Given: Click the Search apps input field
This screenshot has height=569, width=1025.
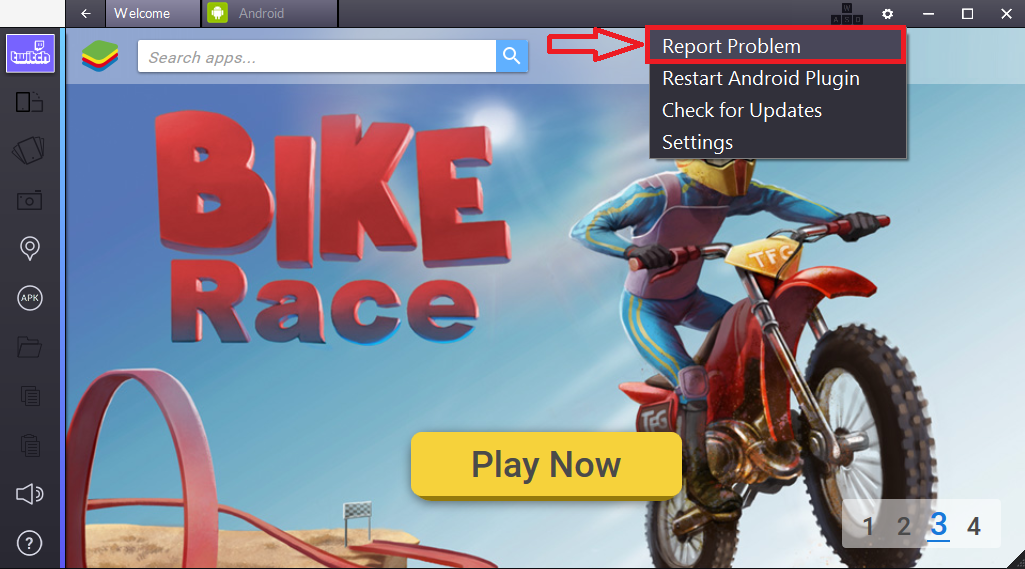Looking at the screenshot, I should (x=317, y=57).
